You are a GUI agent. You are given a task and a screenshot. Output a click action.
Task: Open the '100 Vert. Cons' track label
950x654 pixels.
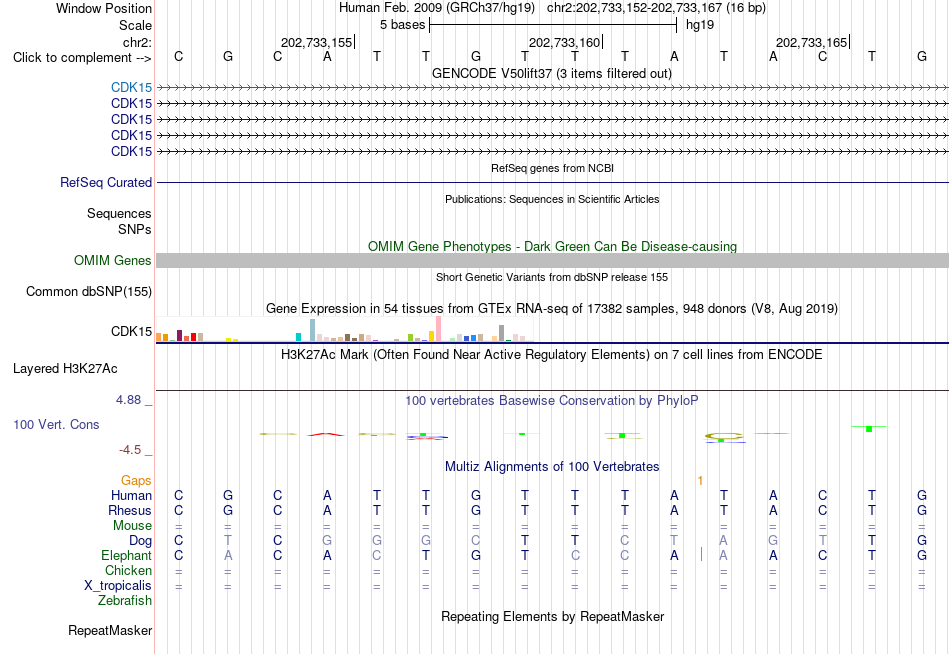(56, 424)
